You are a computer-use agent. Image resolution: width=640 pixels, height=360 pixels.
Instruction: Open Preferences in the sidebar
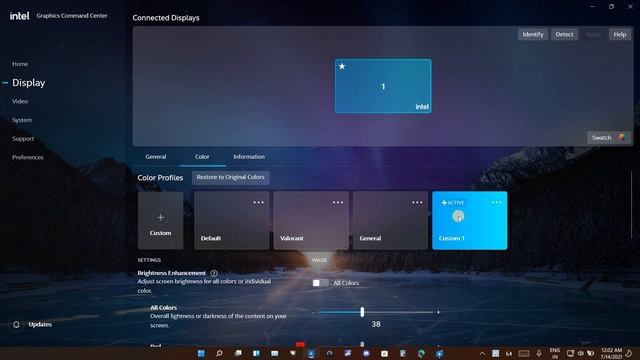(x=28, y=157)
